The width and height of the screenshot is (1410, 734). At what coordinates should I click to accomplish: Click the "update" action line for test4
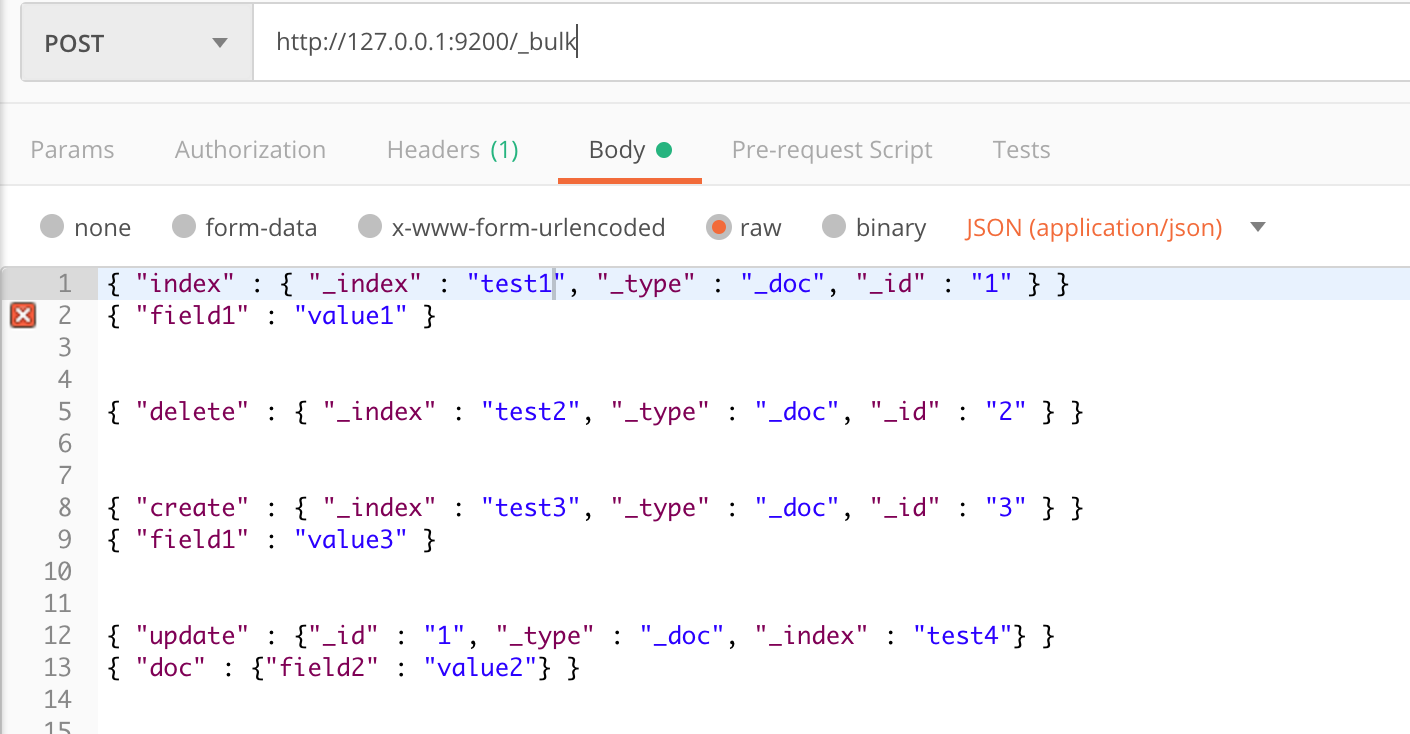coord(581,636)
